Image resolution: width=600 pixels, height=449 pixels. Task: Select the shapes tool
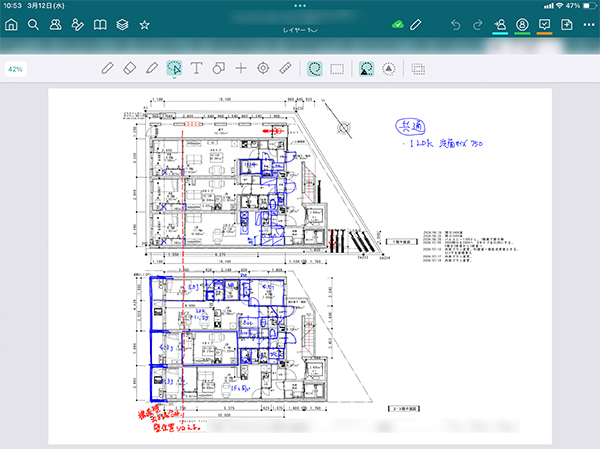pos(218,68)
